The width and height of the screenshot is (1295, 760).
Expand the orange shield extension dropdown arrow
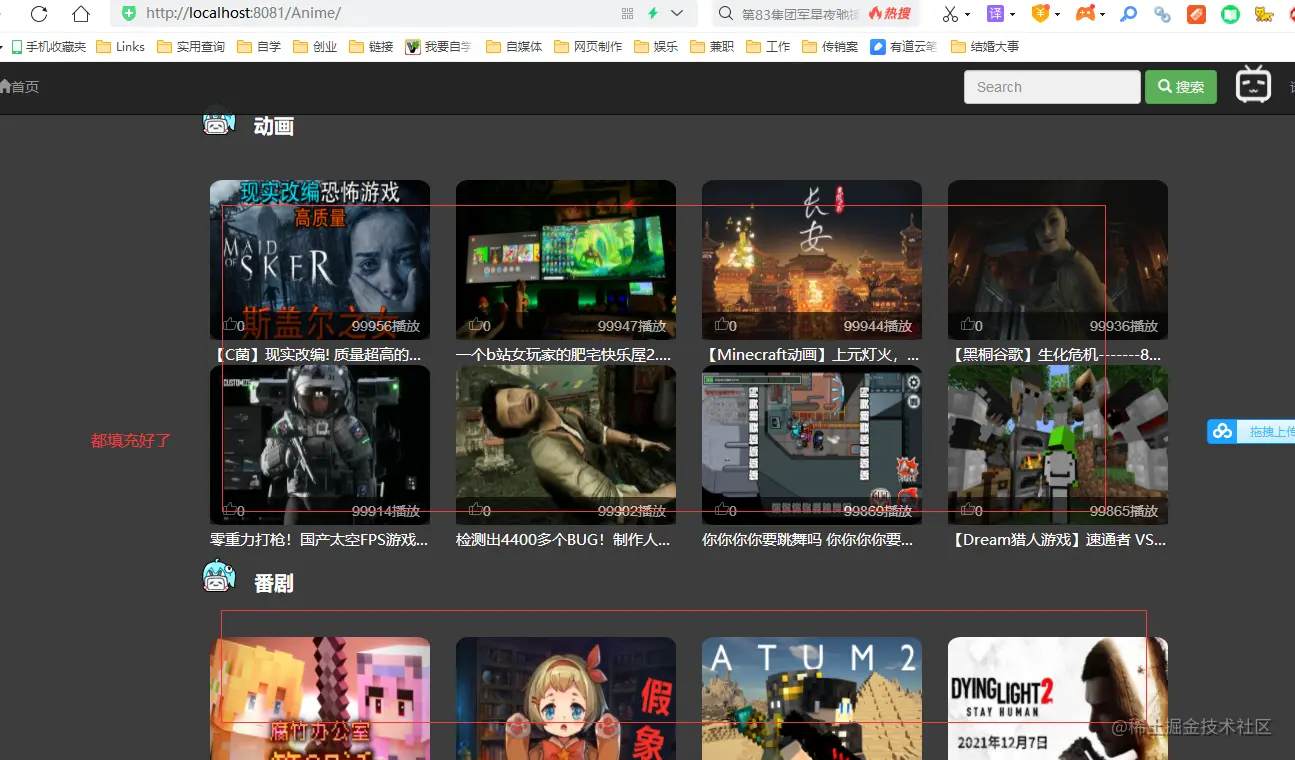[1057, 15]
